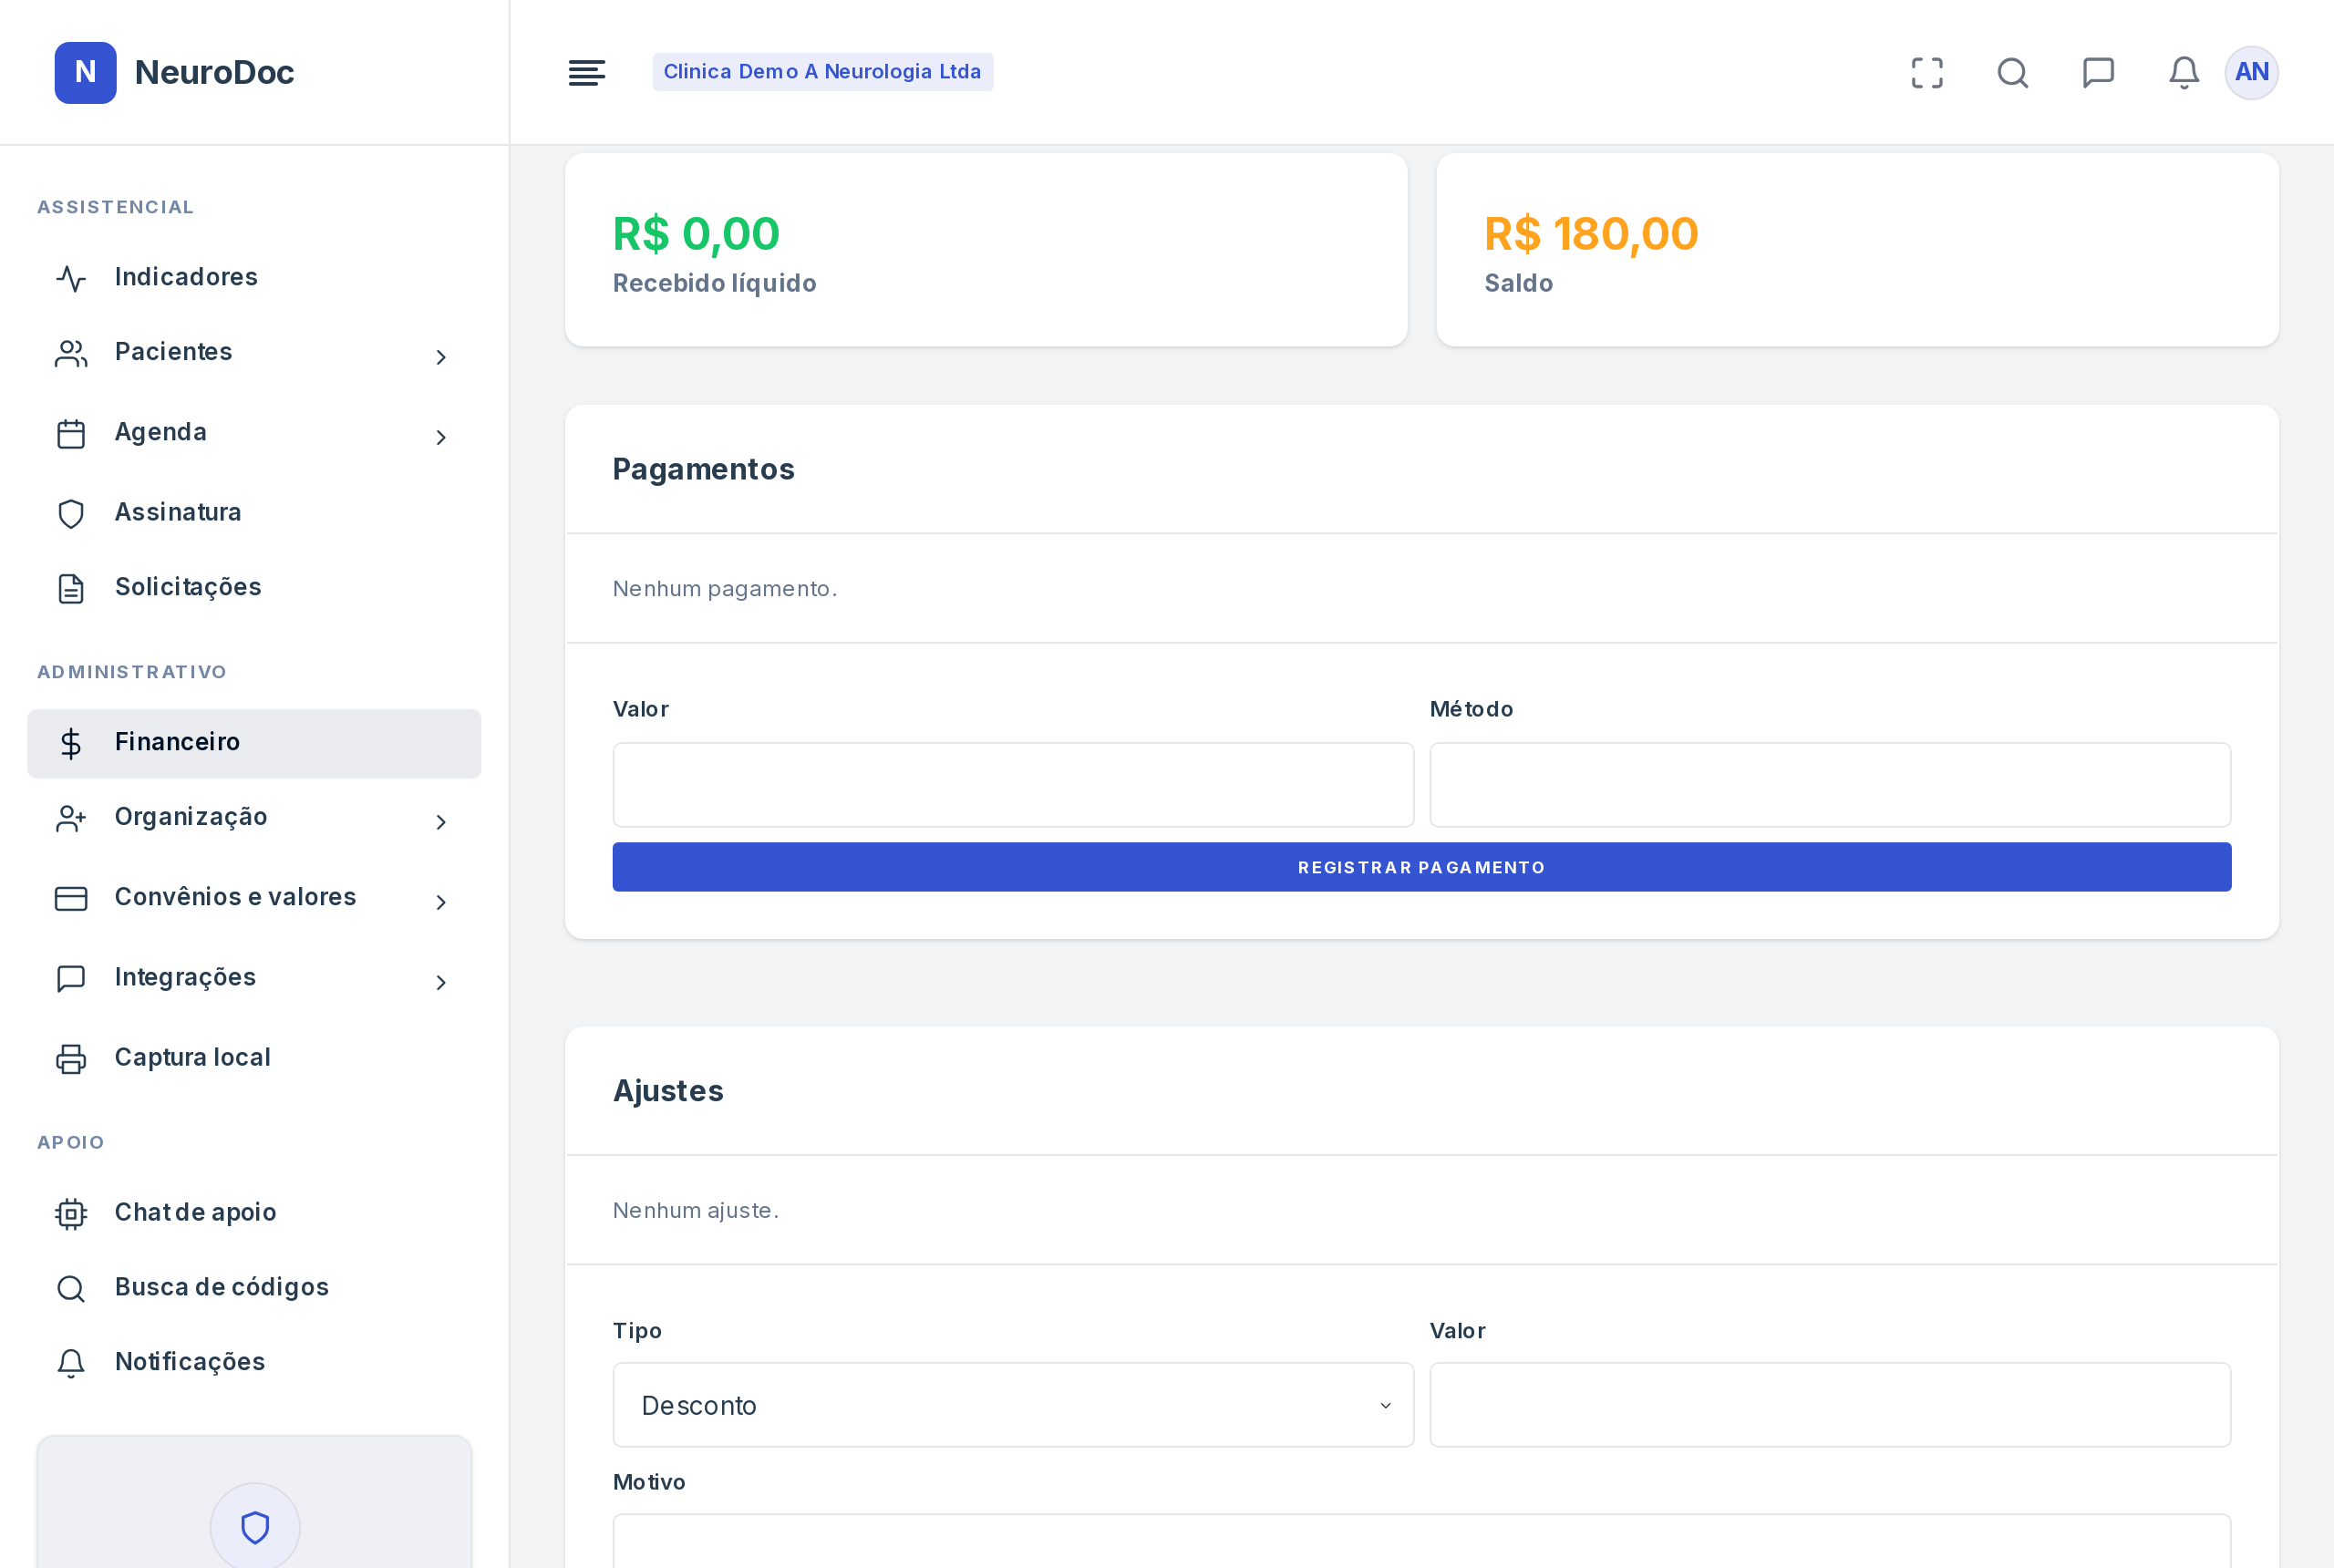Open Busca de códigos menu item

[x=254, y=1287]
